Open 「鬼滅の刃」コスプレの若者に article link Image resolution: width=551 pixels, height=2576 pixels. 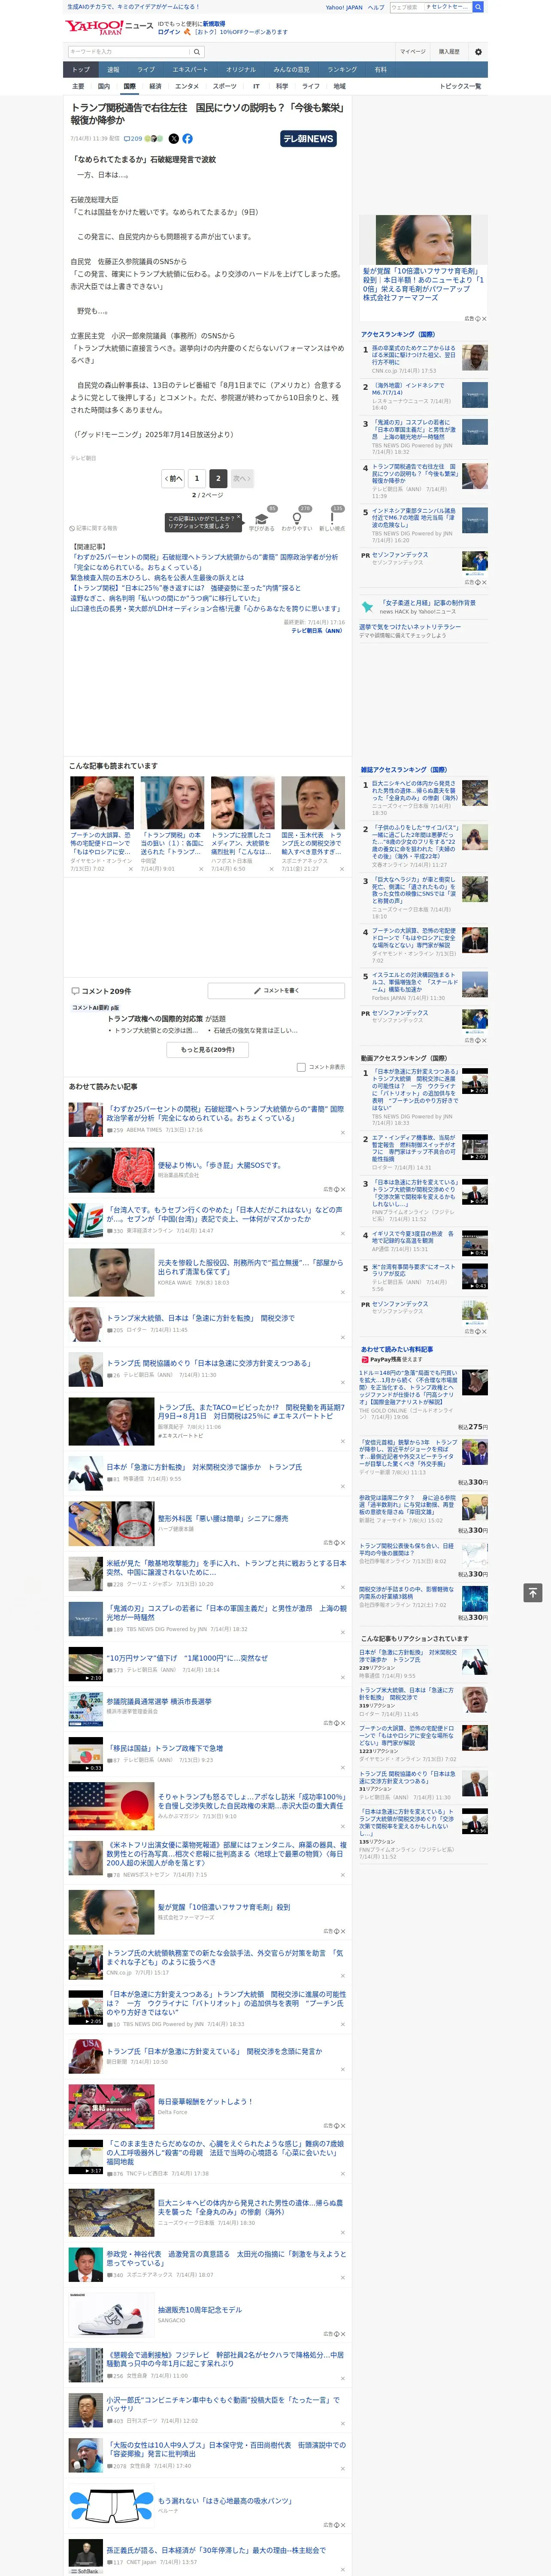(x=227, y=1612)
